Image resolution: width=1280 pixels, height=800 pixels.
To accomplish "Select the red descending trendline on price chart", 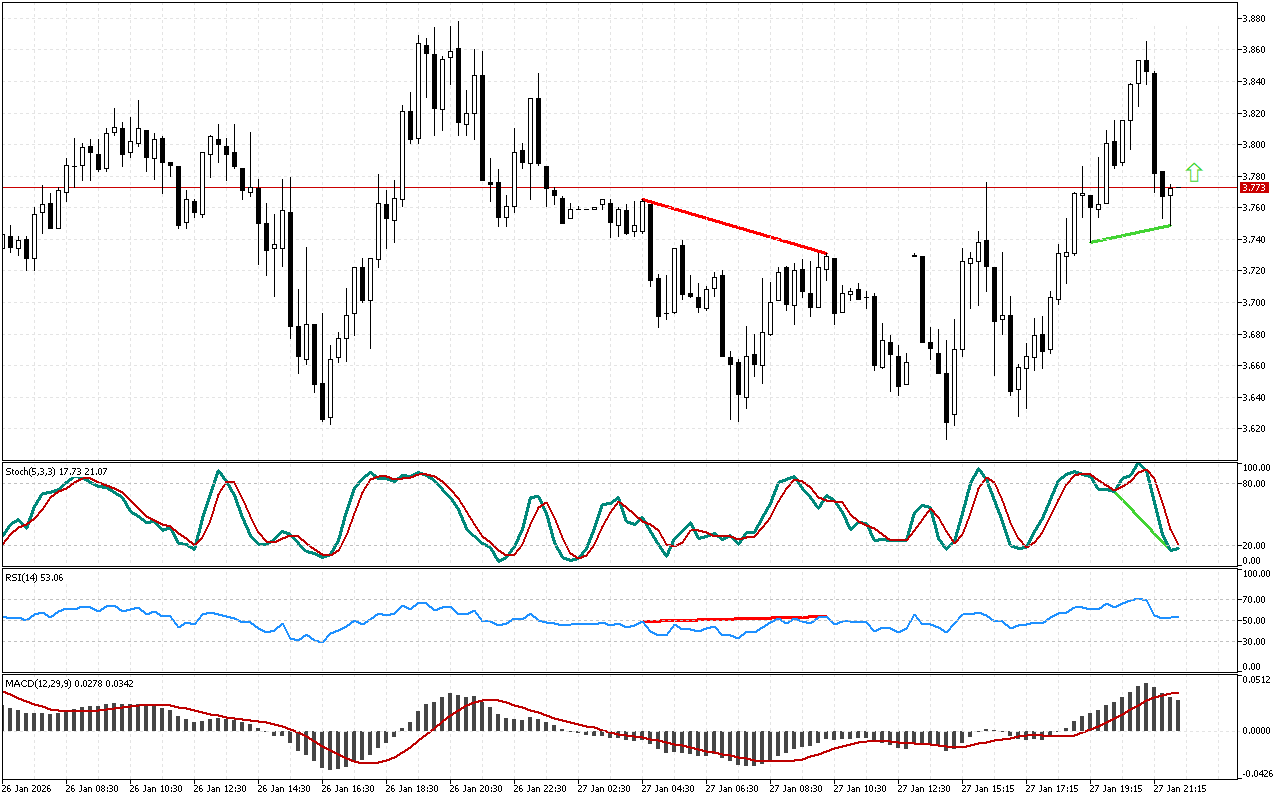I will tap(735, 227).
